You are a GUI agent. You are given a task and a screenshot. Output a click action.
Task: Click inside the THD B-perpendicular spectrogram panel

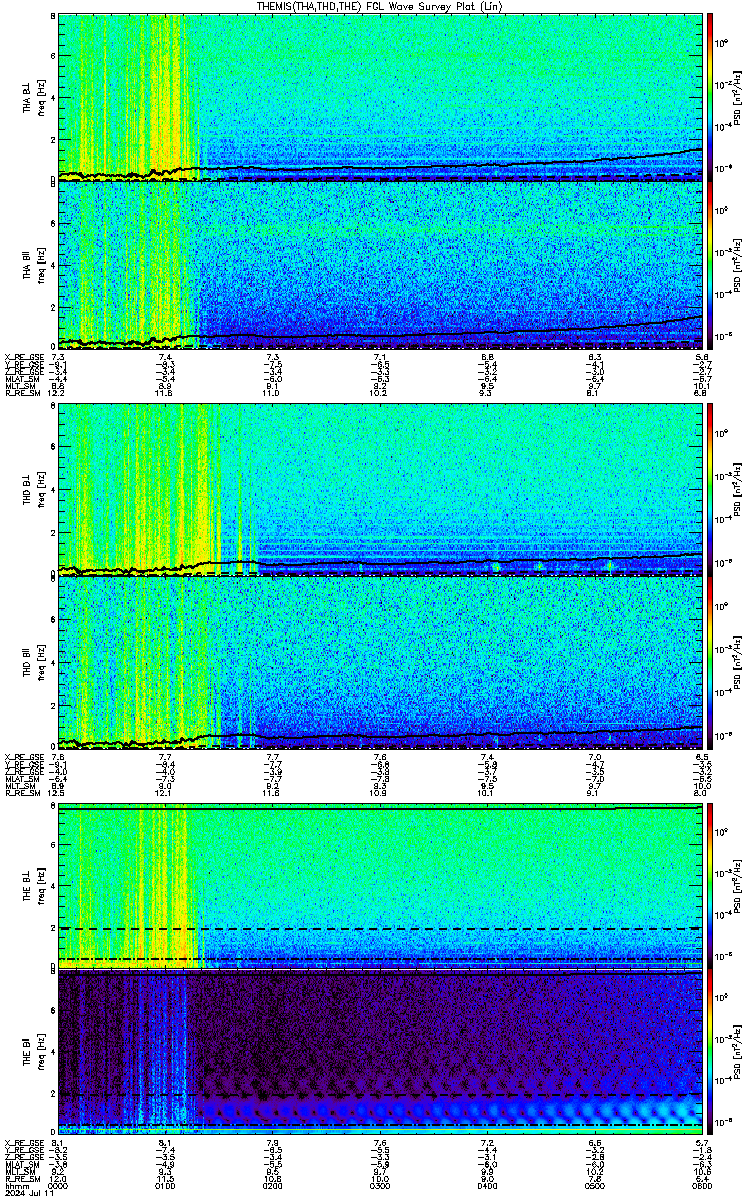tap(380, 489)
